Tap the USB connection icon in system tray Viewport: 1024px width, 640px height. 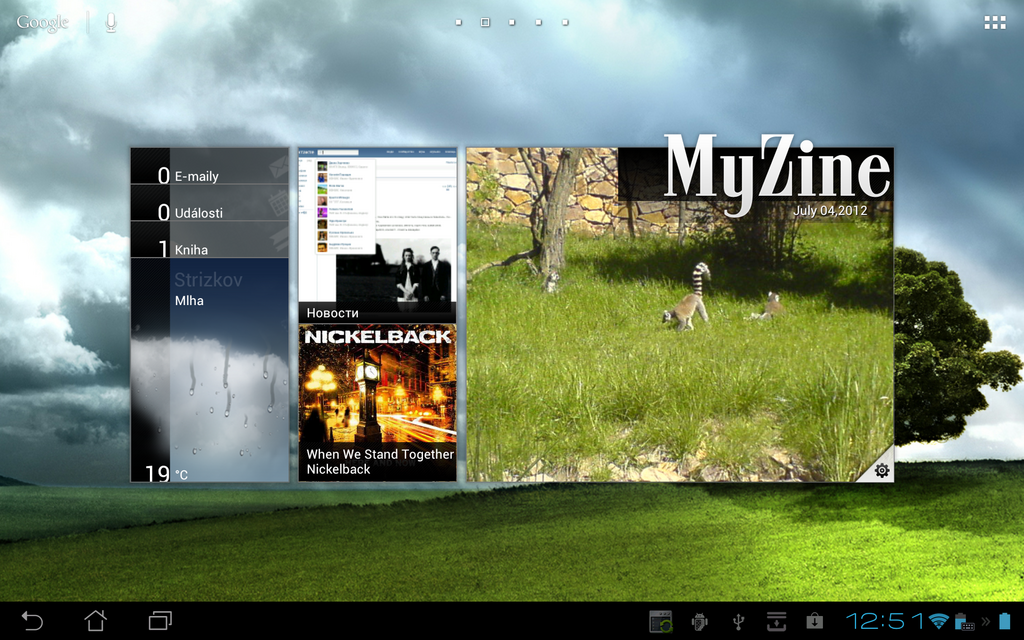[738, 621]
